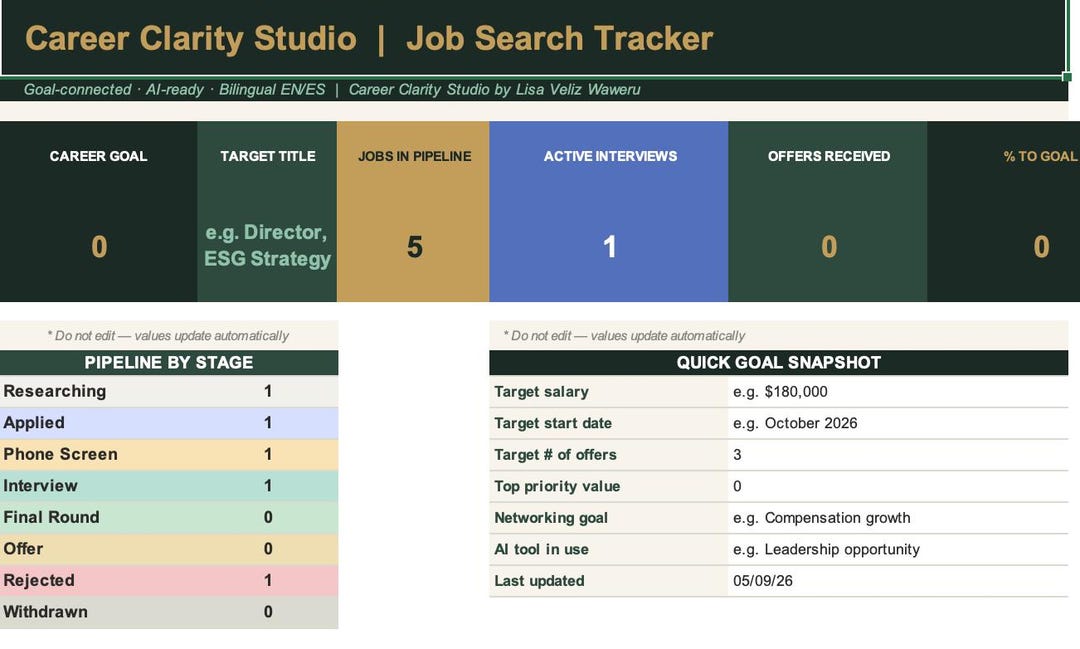Viewport: 1080px width, 649px height.
Task: Click the Top priority value label
Action: pos(557,486)
